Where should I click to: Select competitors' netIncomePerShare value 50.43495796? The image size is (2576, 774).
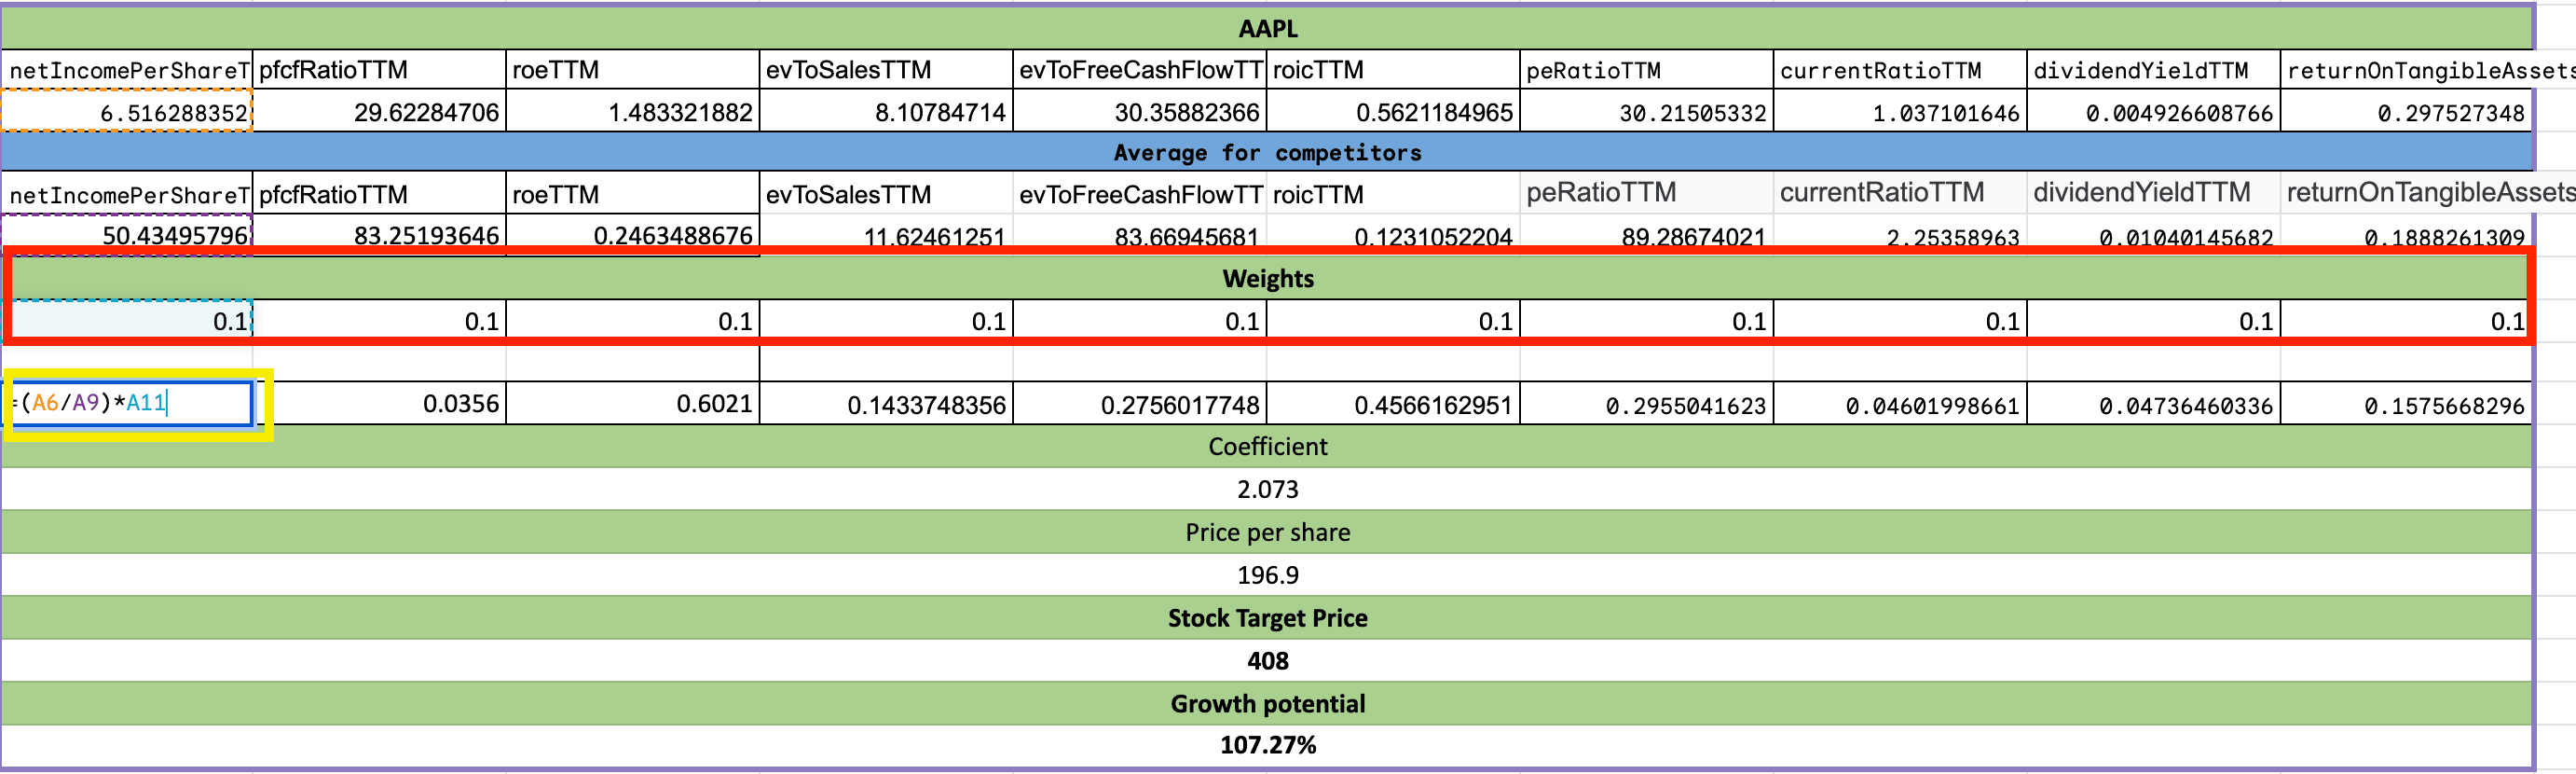click(x=127, y=235)
